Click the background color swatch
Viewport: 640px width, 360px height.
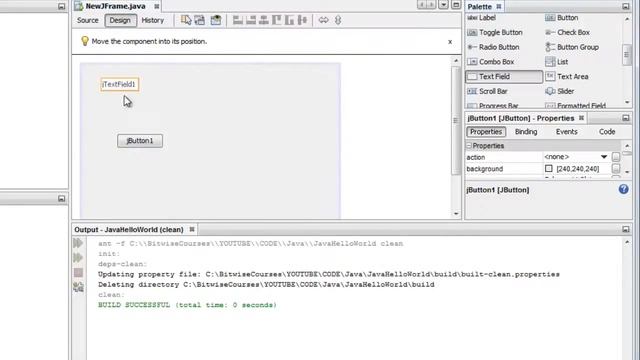tap(549, 168)
